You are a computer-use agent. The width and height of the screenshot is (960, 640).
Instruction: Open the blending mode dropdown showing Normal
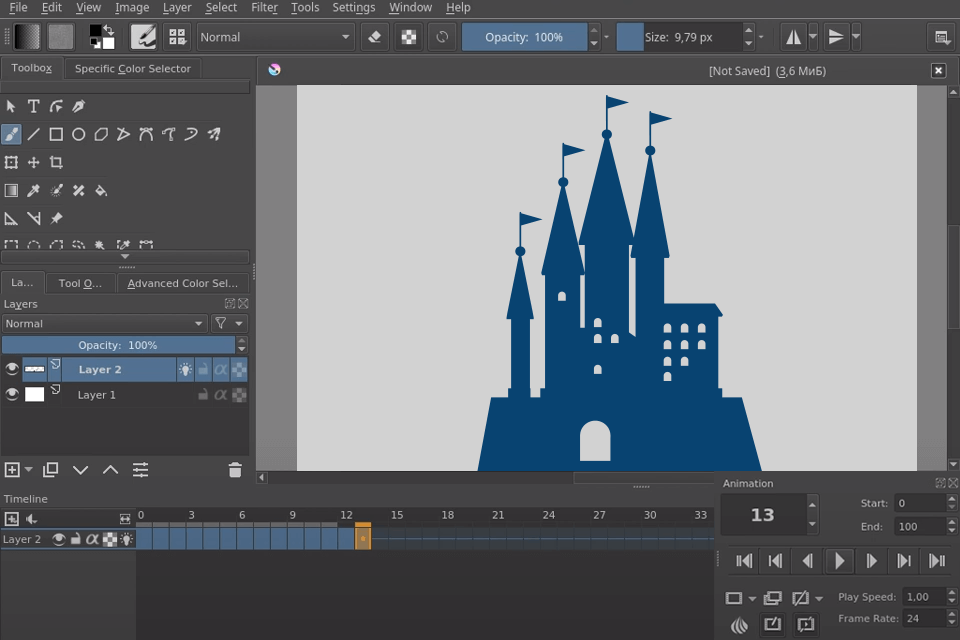click(x=105, y=323)
